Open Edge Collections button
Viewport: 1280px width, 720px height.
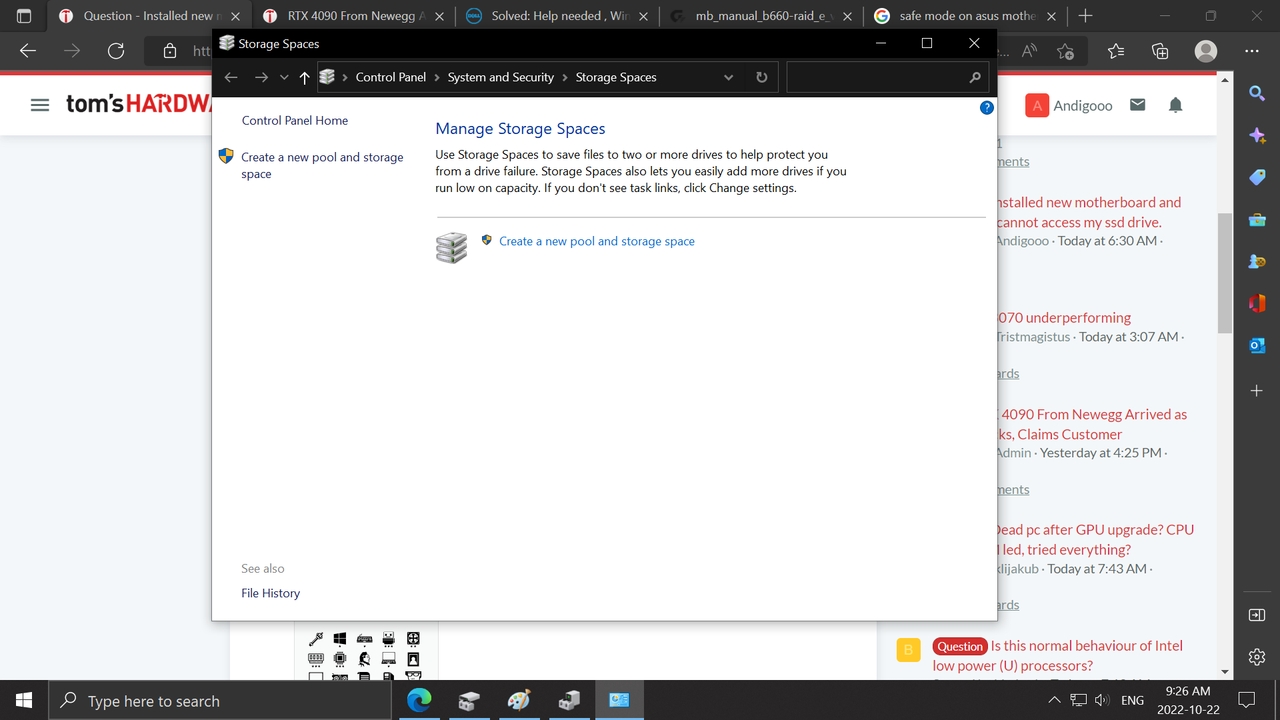(1160, 51)
